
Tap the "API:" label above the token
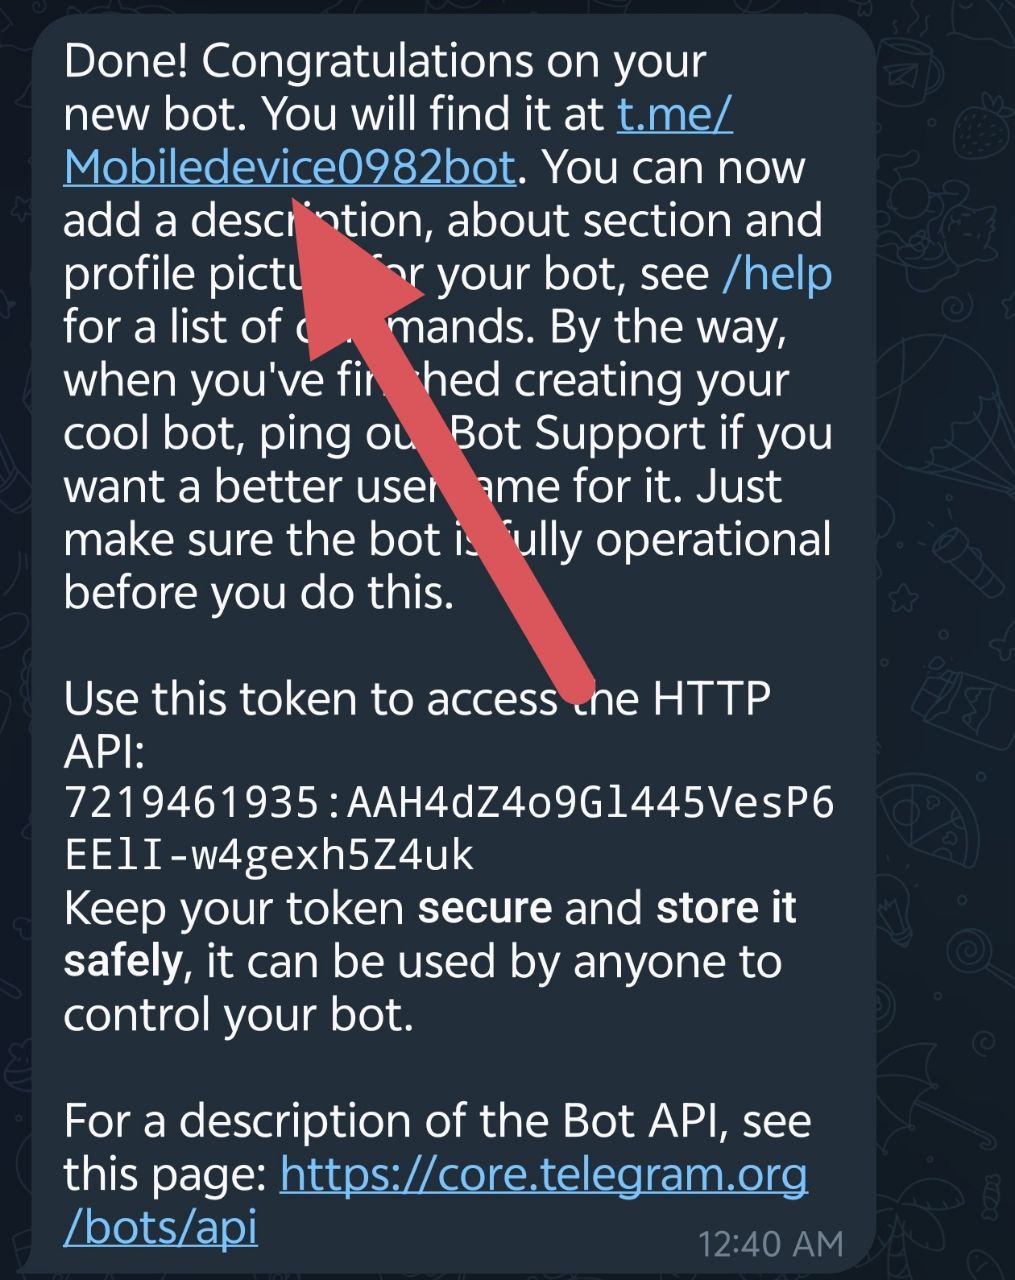(105, 751)
